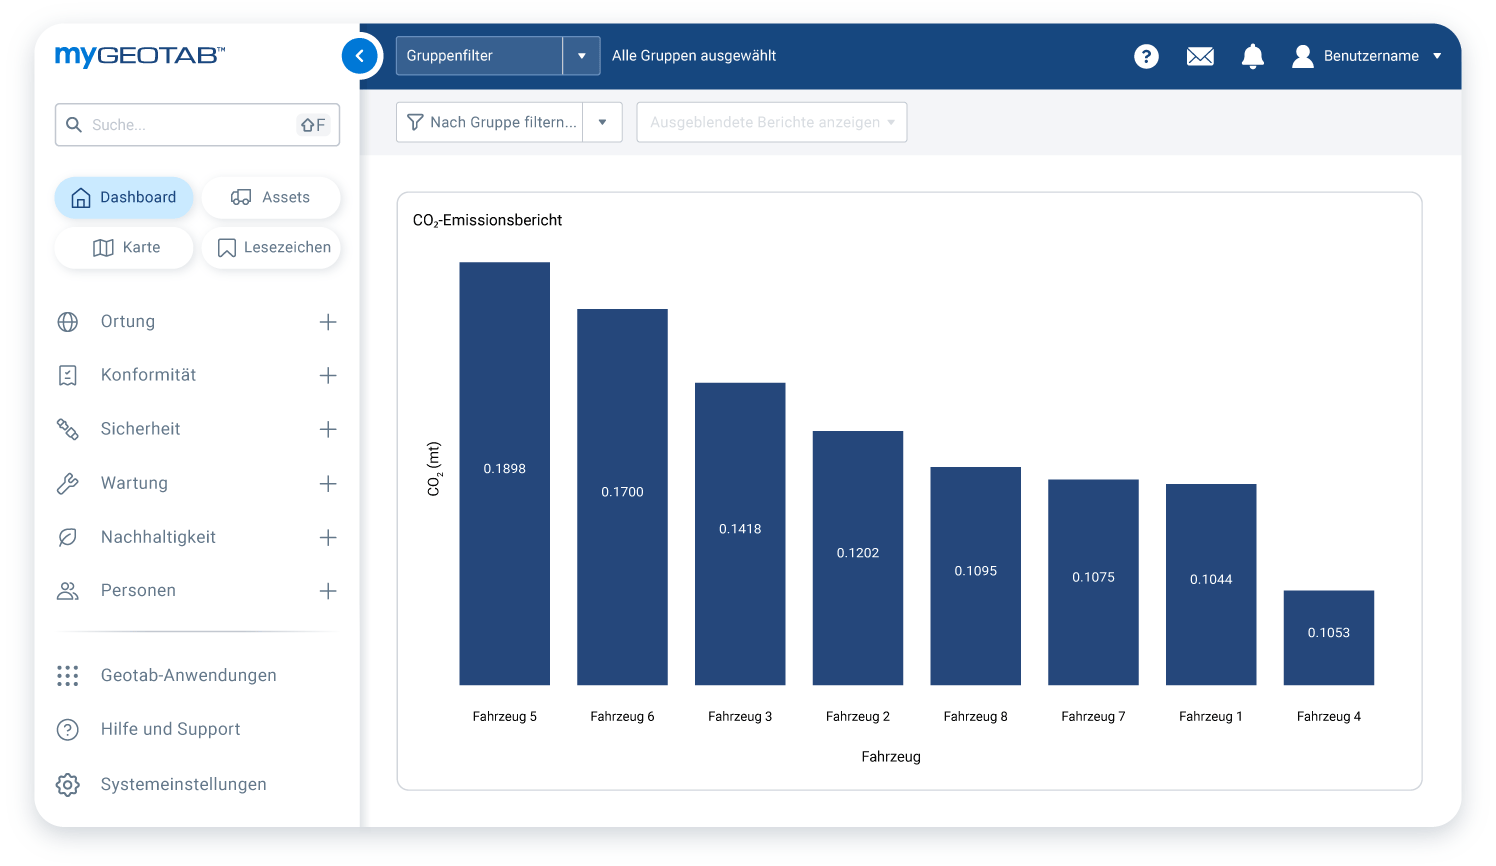Image resolution: width=1496 pixels, height=866 pixels.
Task: Select the Karte tab
Action: (124, 247)
